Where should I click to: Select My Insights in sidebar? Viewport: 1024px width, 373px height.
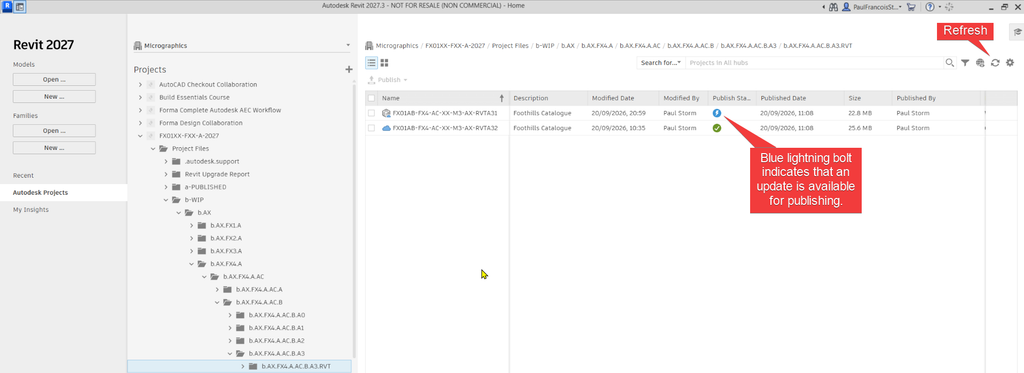[31, 210]
